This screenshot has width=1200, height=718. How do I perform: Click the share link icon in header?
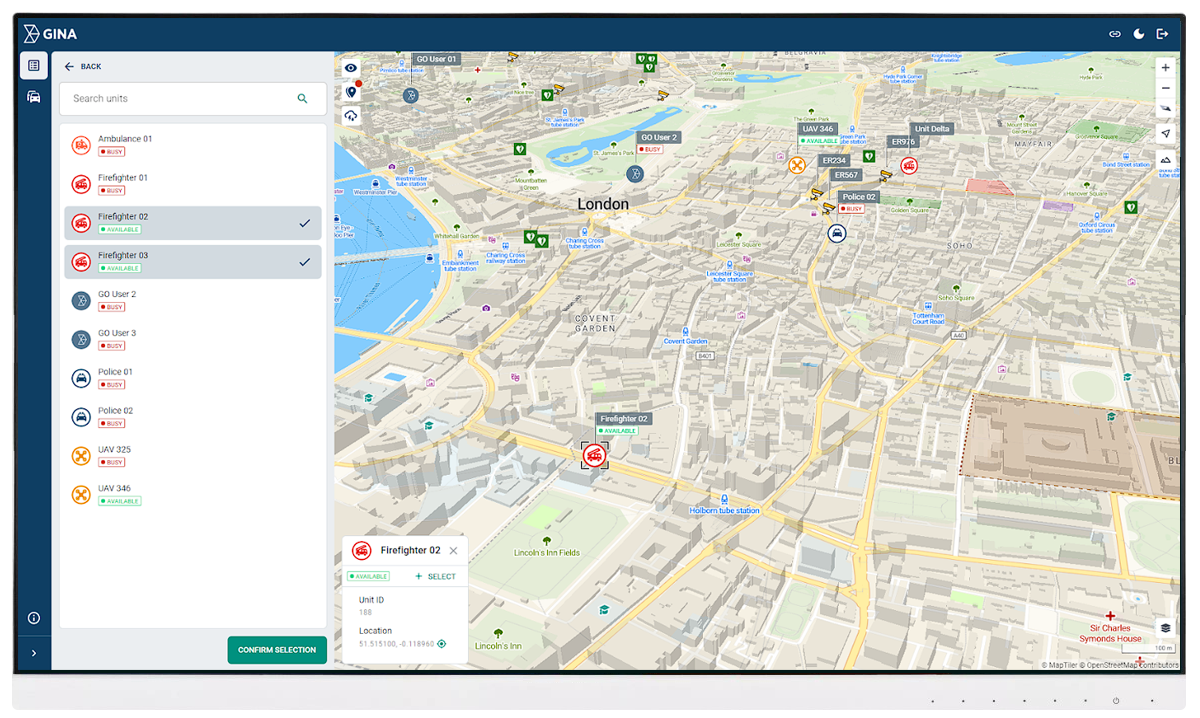tap(1114, 33)
